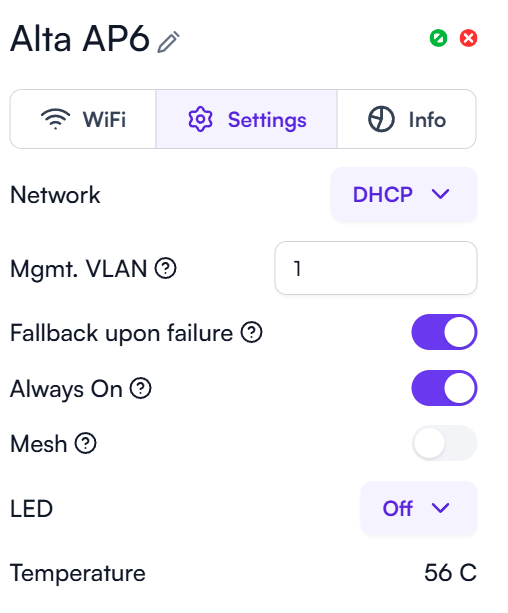Enable the Mesh toggle
Screen dimensions: 508x613
[x=444, y=443]
